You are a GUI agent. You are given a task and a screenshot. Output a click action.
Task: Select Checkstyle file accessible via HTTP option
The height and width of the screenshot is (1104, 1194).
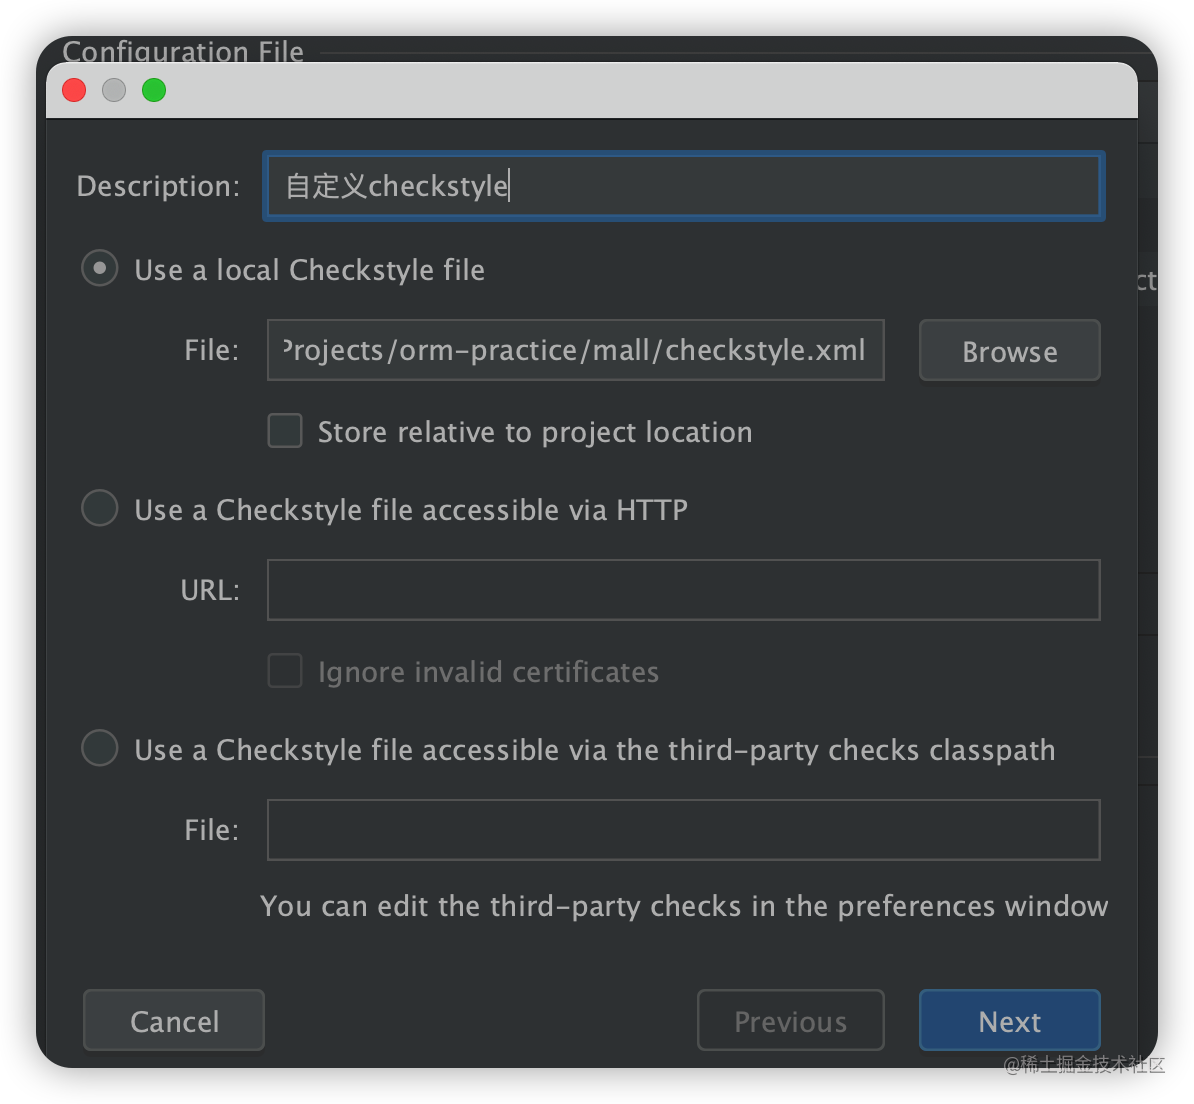pos(100,509)
